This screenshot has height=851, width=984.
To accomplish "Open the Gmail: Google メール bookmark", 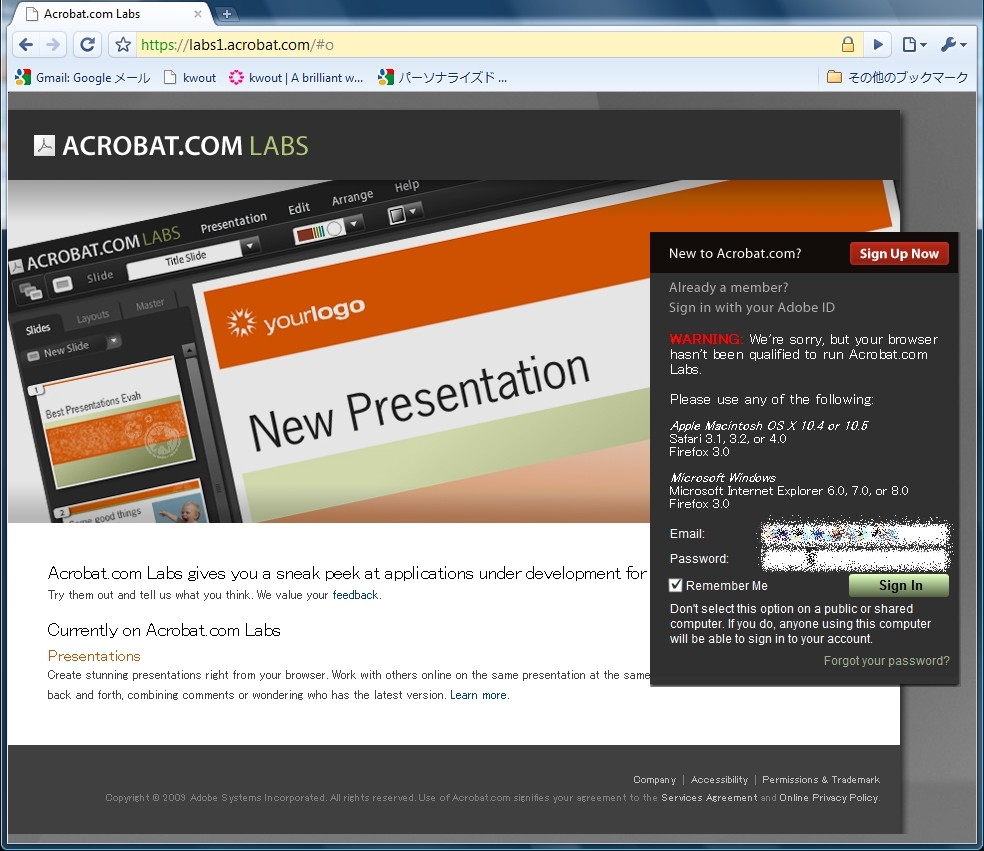I will (83, 78).
